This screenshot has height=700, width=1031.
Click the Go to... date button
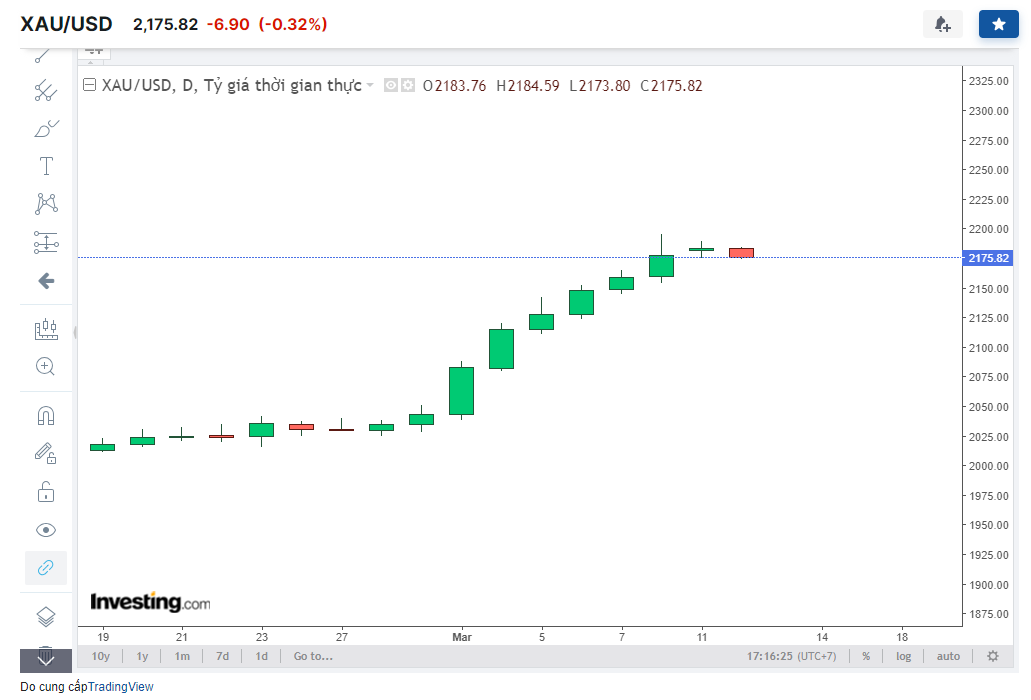[313, 656]
